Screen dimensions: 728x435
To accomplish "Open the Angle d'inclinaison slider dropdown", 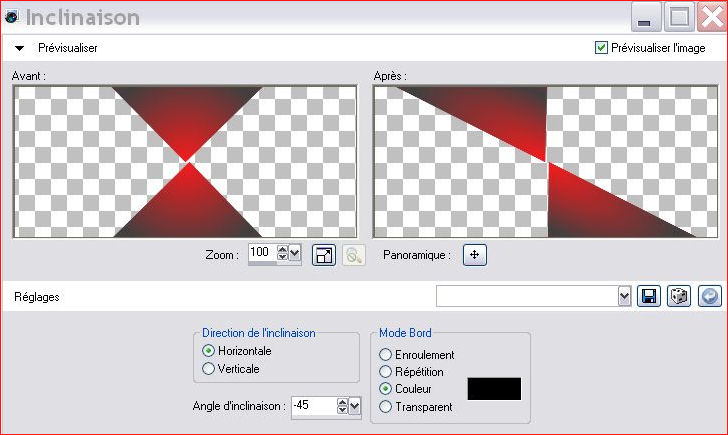I will click(354, 406).
